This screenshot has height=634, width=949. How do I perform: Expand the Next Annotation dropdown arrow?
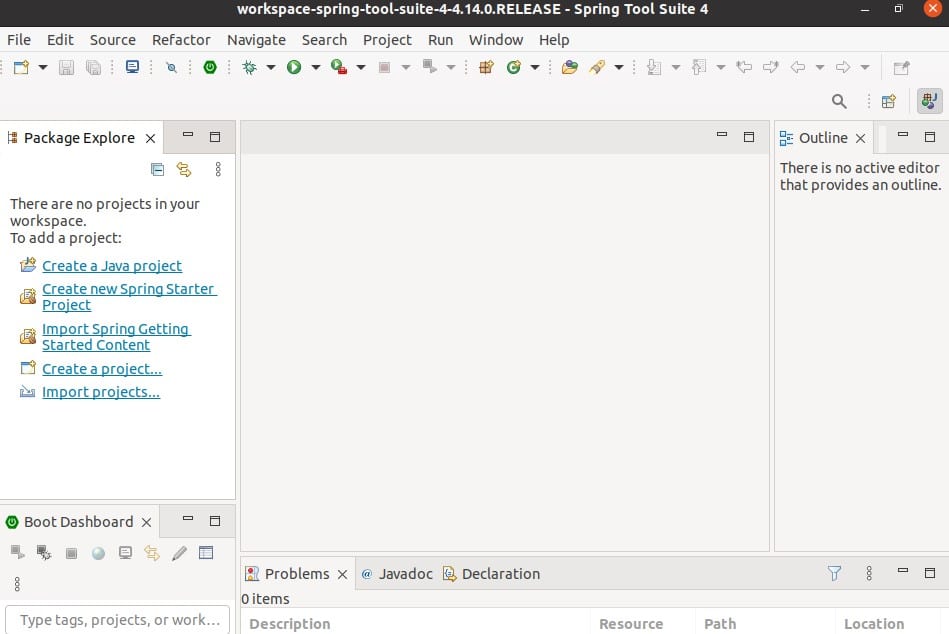click(675, 67)
